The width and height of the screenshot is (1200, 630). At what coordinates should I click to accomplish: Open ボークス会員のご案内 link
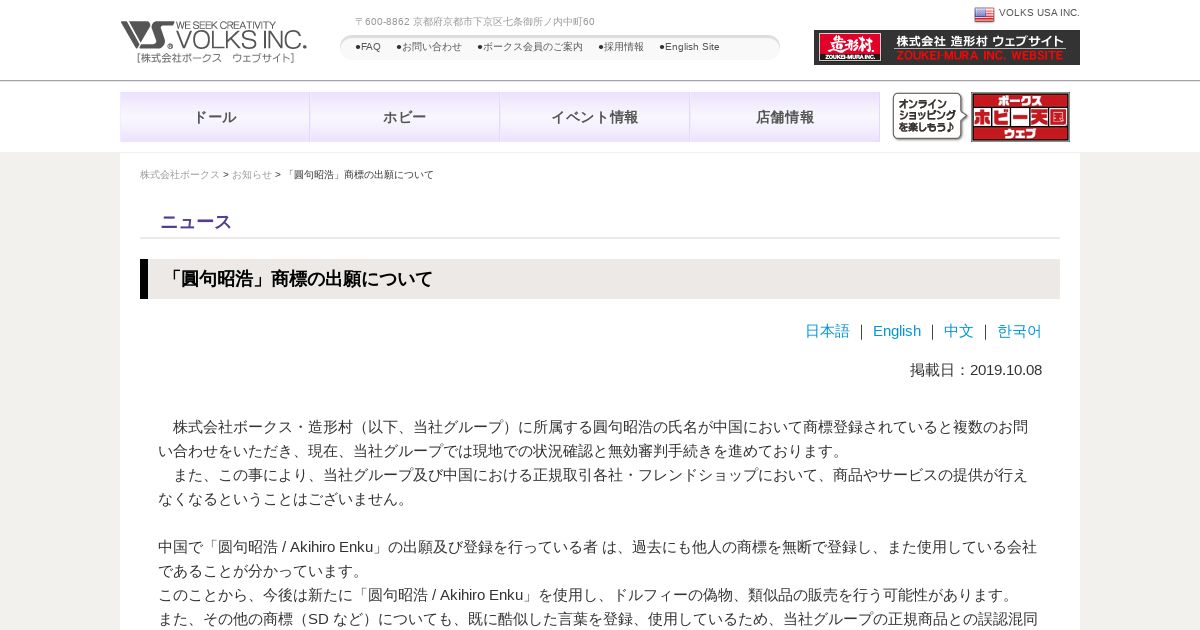click(530, 47)
